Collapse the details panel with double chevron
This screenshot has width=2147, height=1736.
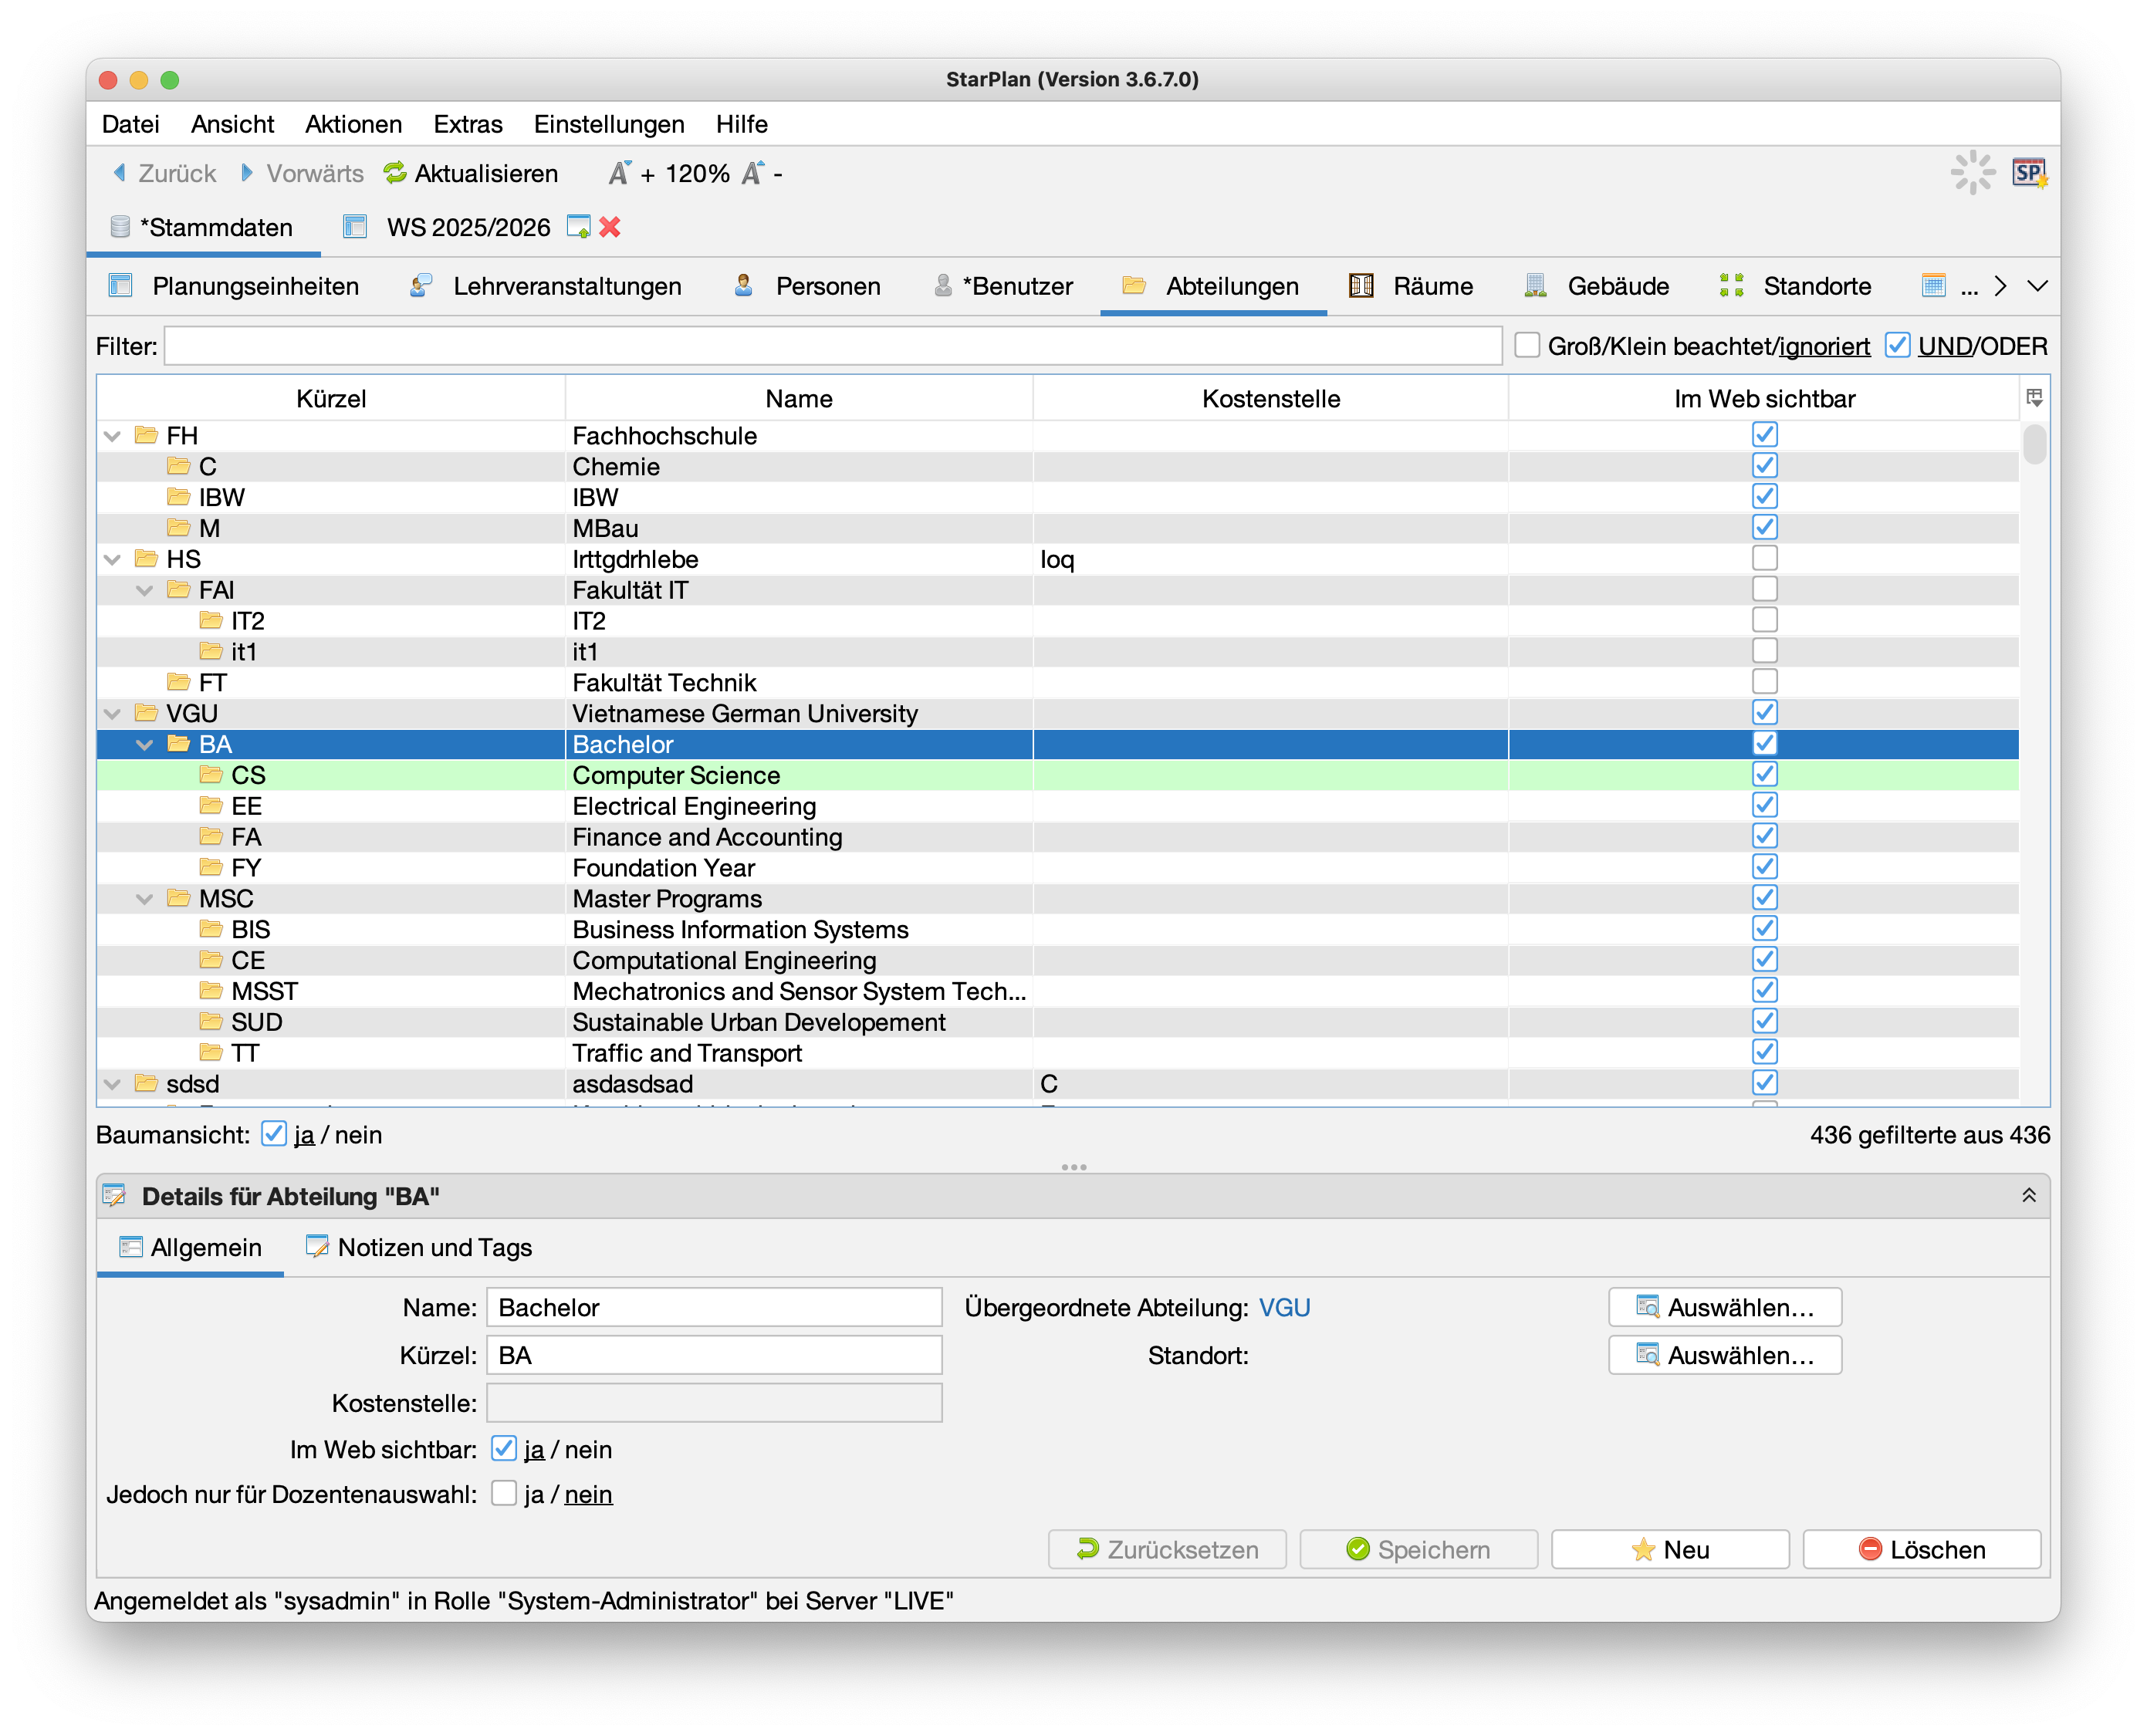click(x=2029, y=1196)
